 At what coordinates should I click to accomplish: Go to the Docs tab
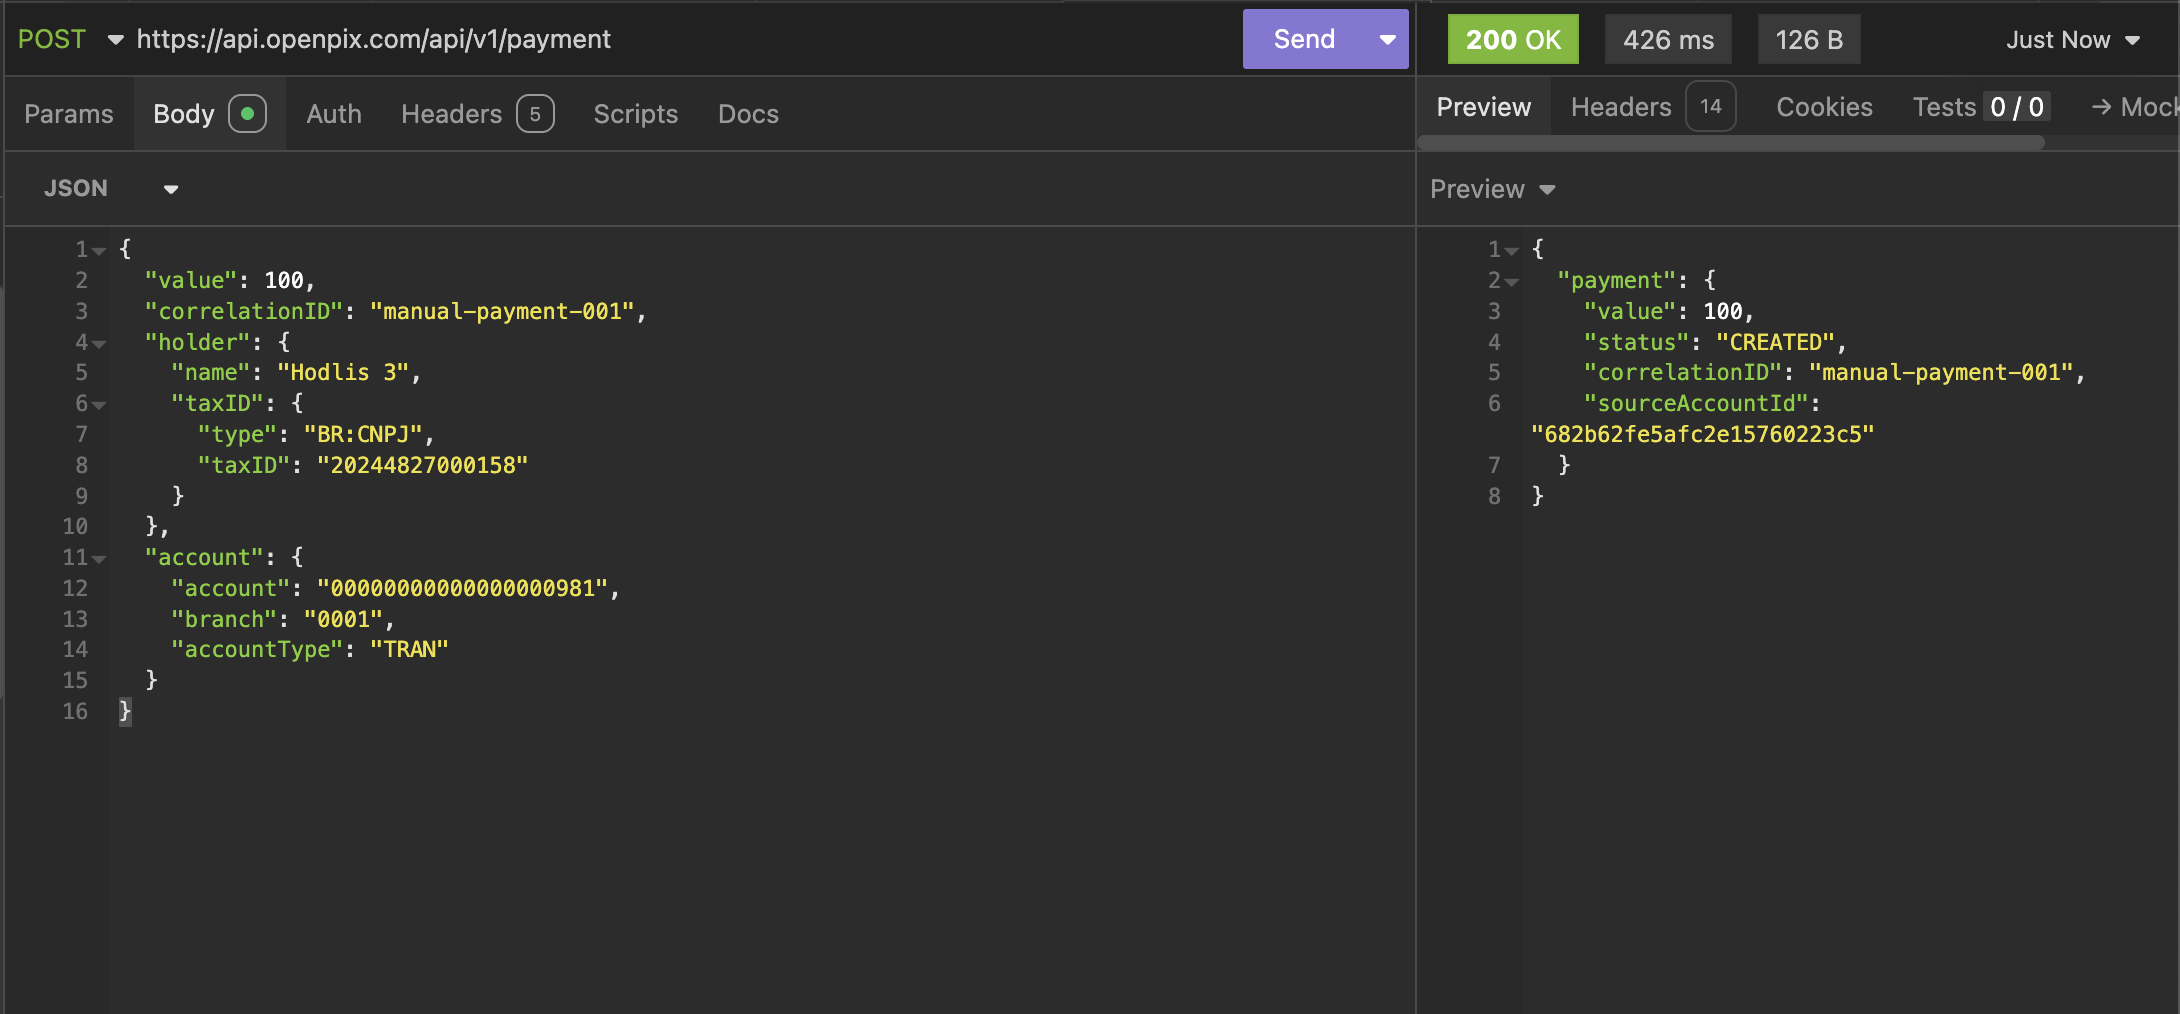coord(747,114)
